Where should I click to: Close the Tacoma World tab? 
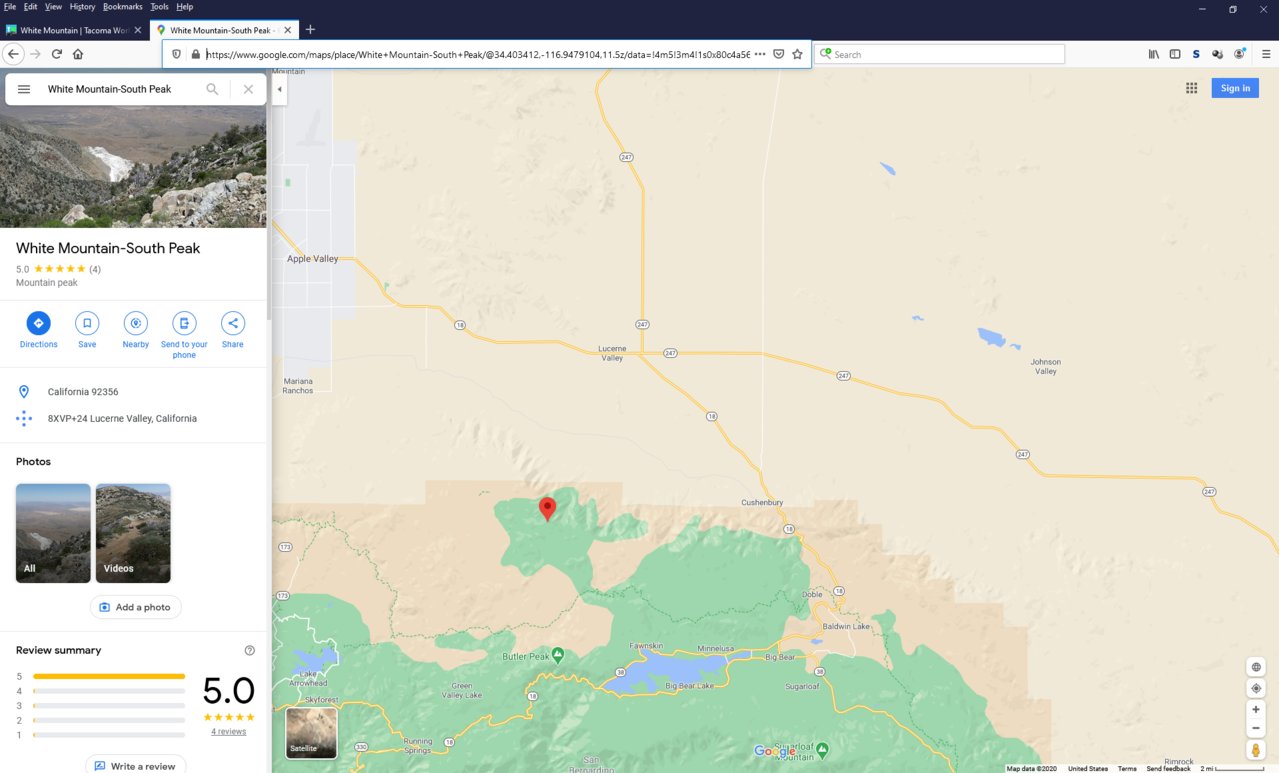pyautogui.click(x=138, y=30)
